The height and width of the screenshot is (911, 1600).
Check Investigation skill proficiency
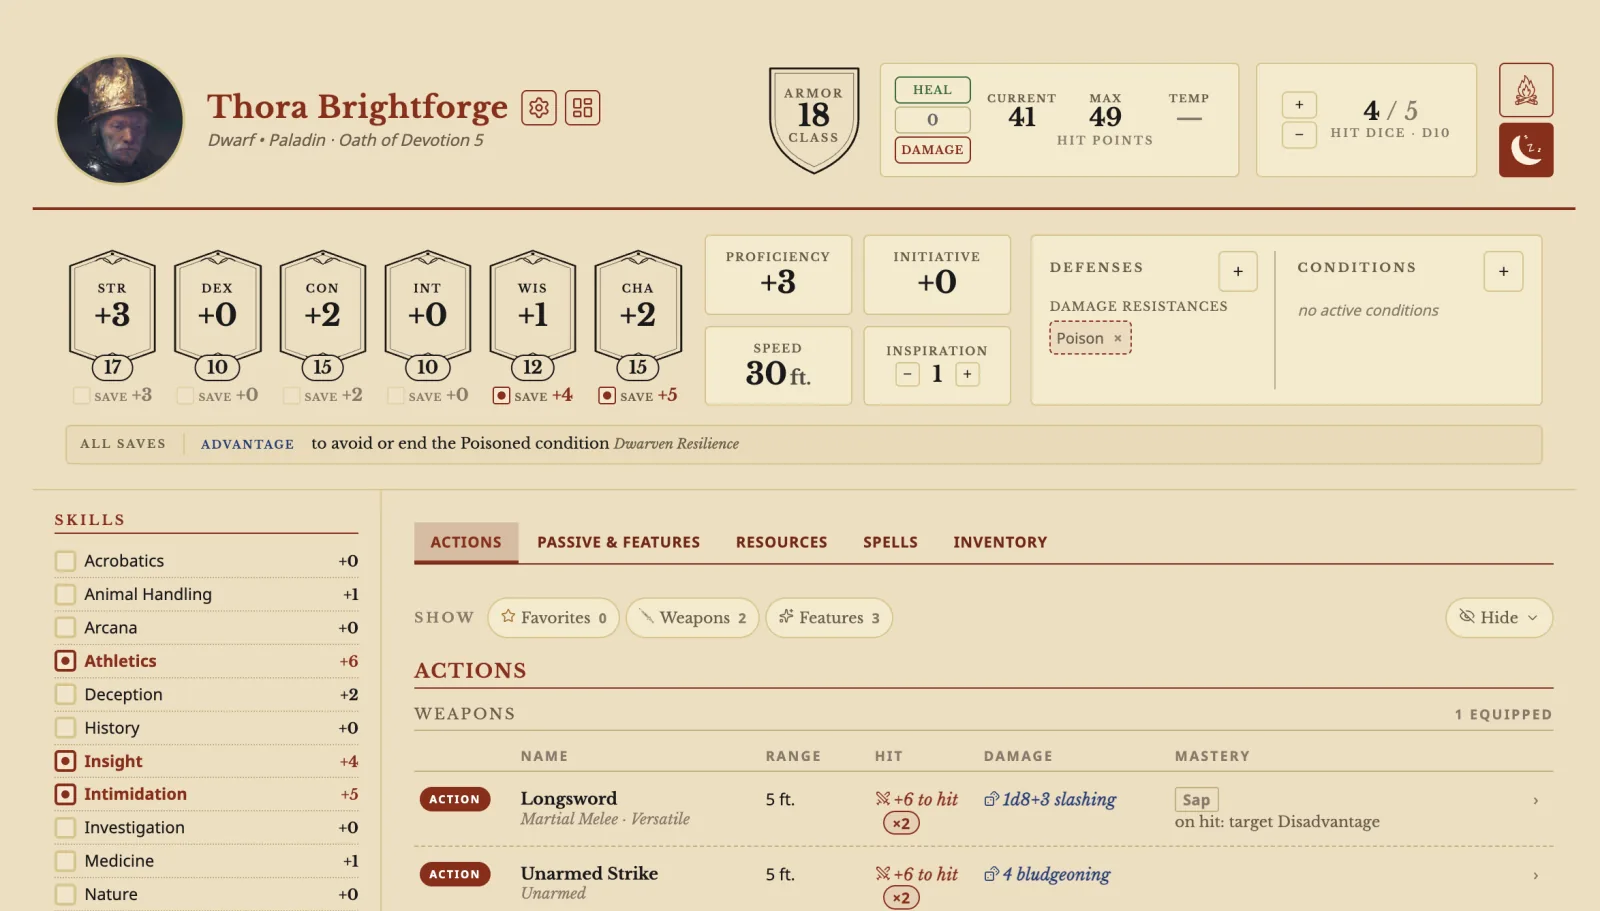tap(66, 828)
